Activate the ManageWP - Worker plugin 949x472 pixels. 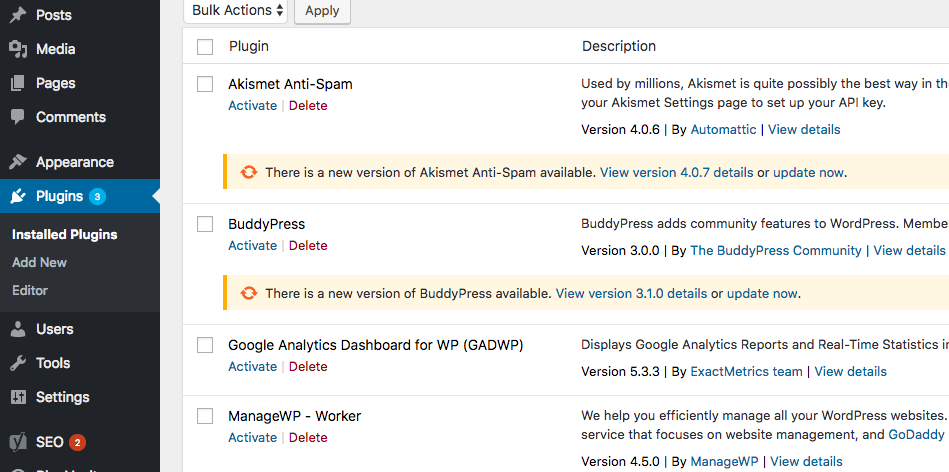[252, 438]
